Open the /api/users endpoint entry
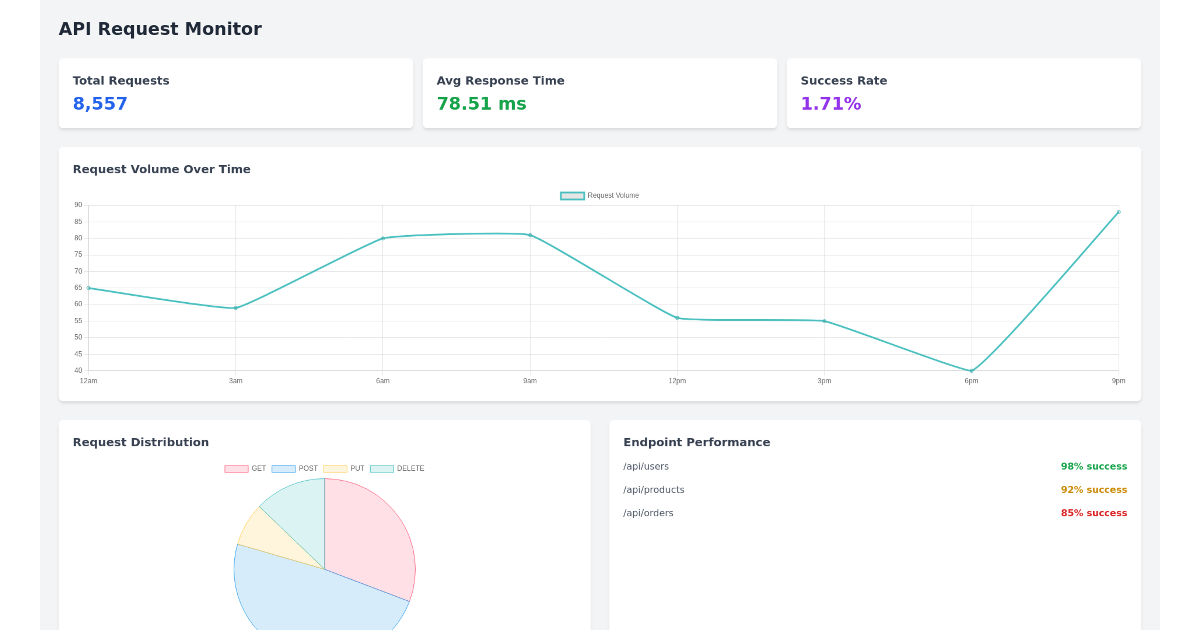Image resolution: width=1200 pixels, height=630 pixels. pos(646,466)
